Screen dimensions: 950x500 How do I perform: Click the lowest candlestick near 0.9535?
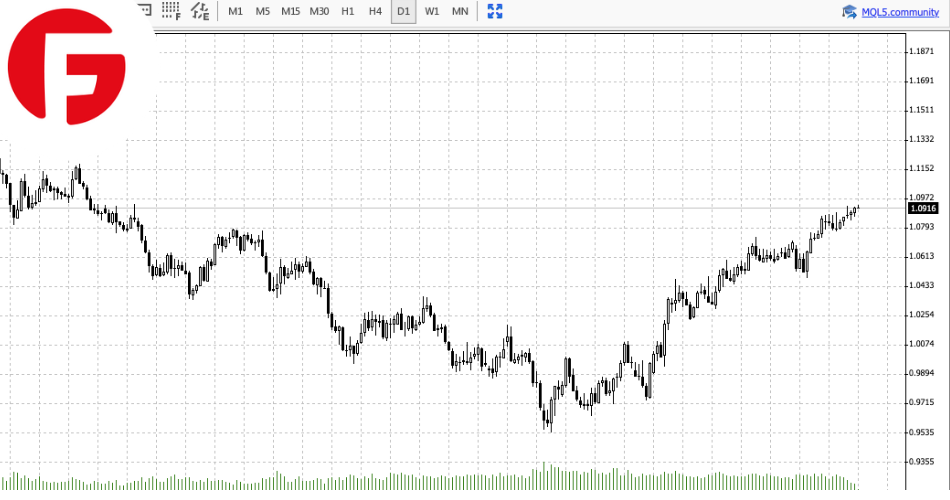click(x=549, y=420)
